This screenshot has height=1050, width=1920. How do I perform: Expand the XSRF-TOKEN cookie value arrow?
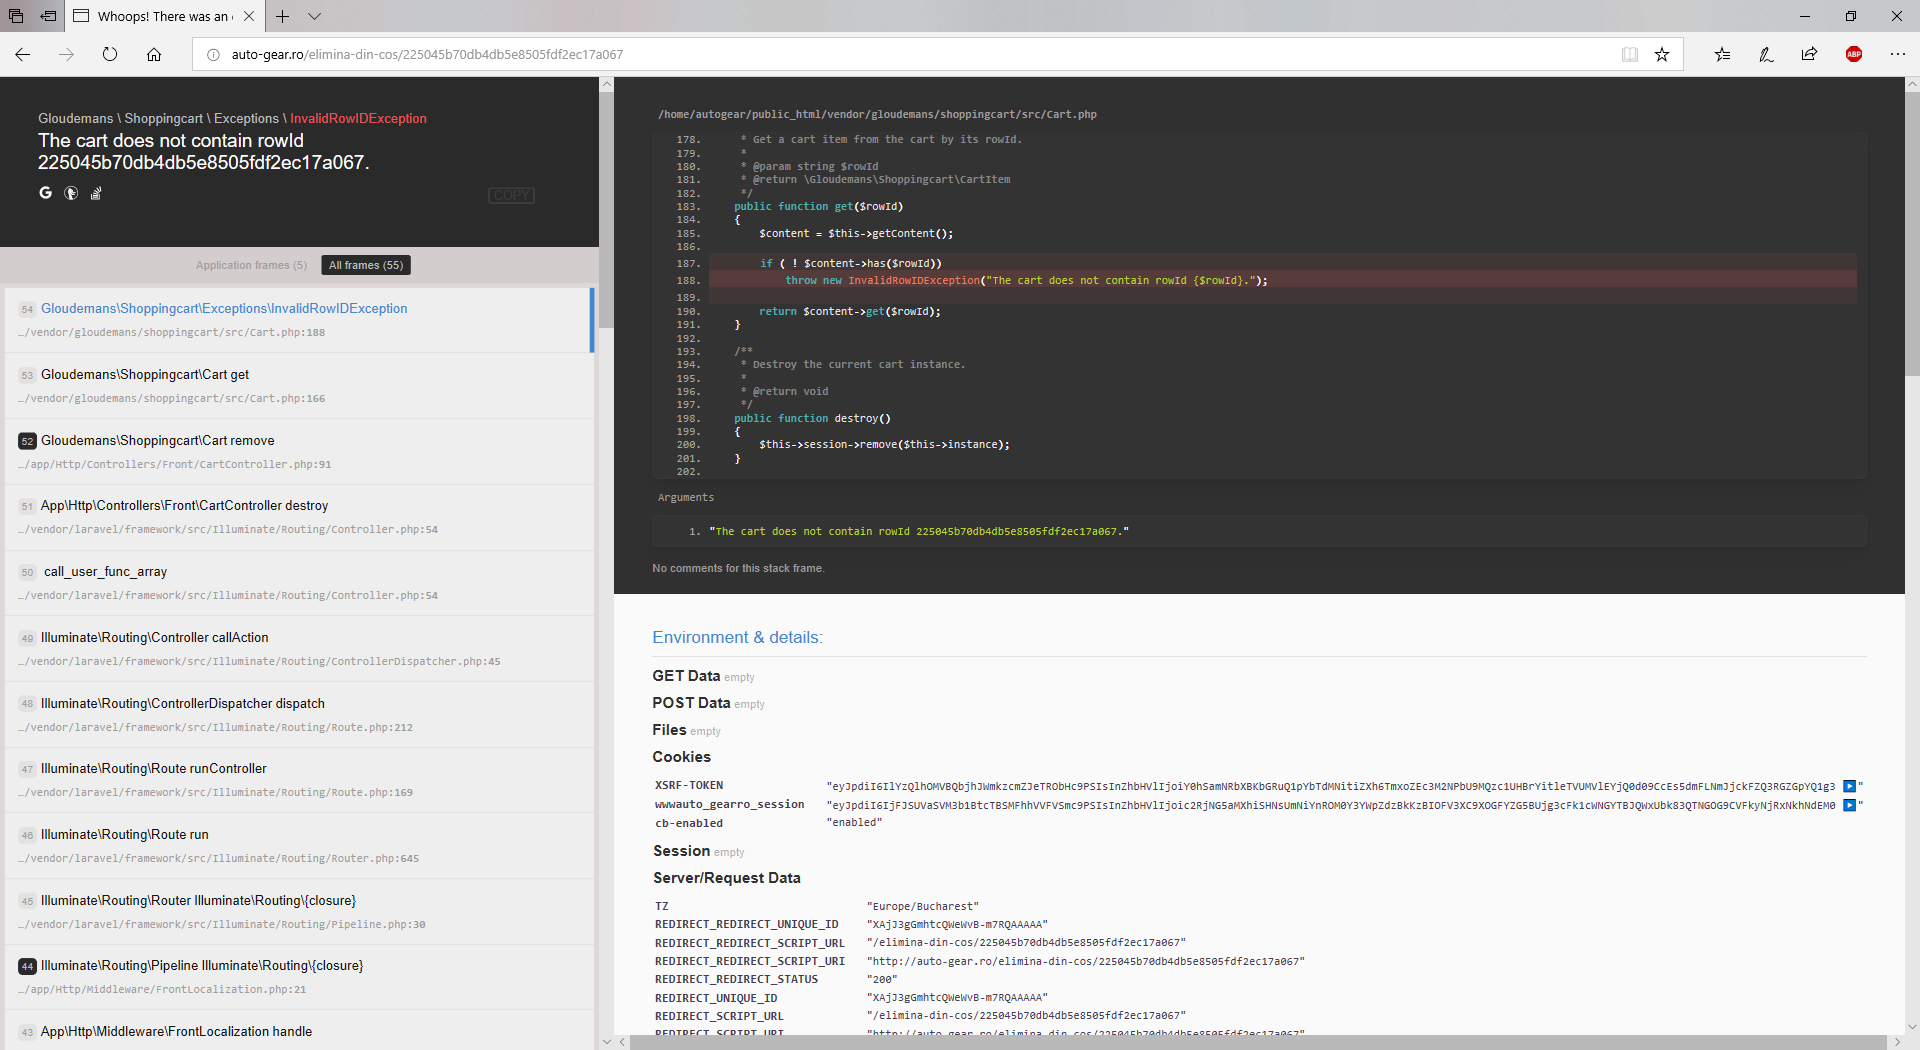point(1849,786)
